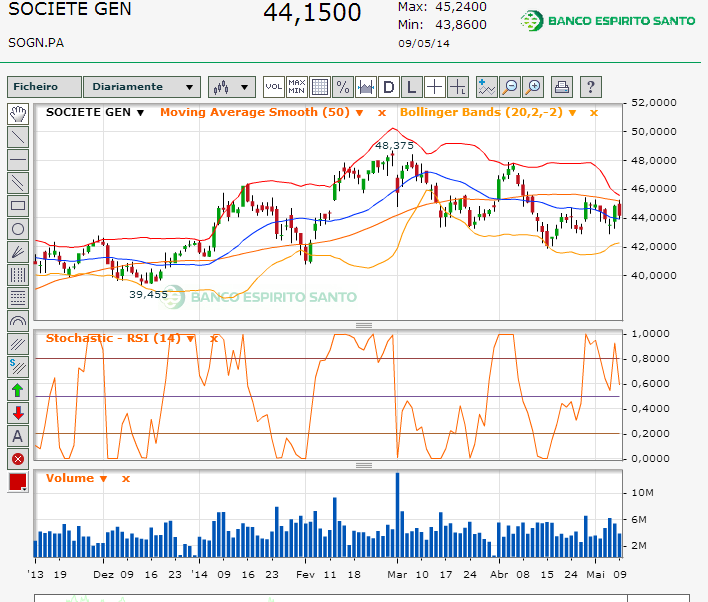Screen dimensions: 708x602
Task: Toggle the D button in toolbar
Action: [389, 87]
